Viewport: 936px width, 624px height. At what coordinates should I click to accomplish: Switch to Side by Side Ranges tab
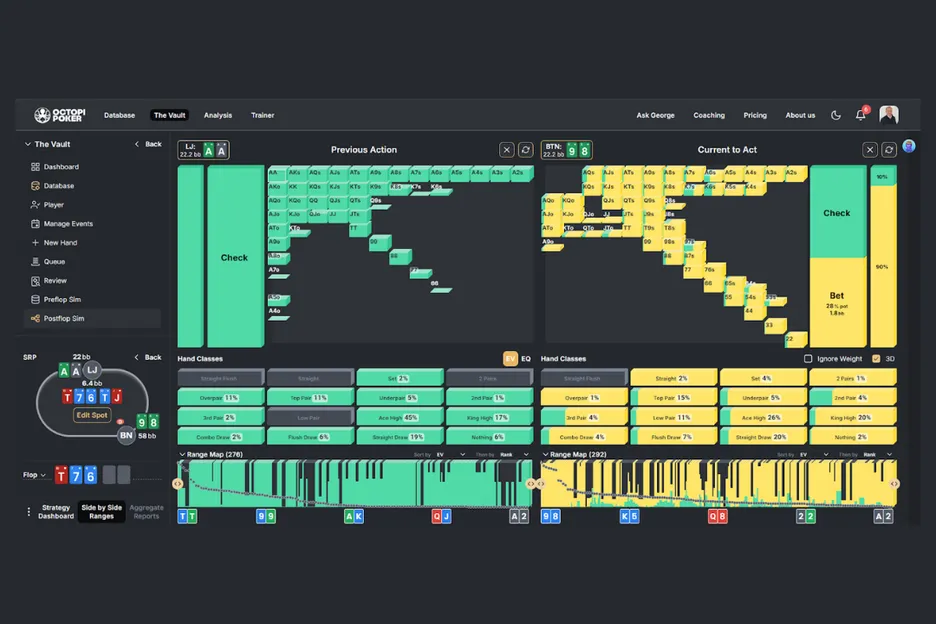click(x=101, y=511)
